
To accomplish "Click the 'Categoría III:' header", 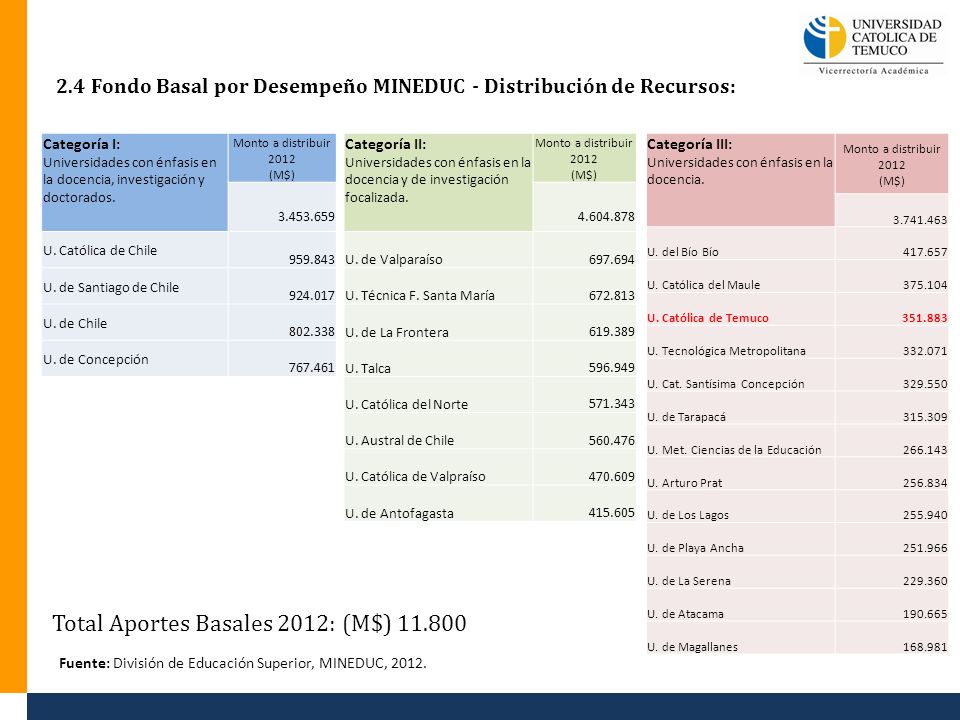I will point(689,144).
